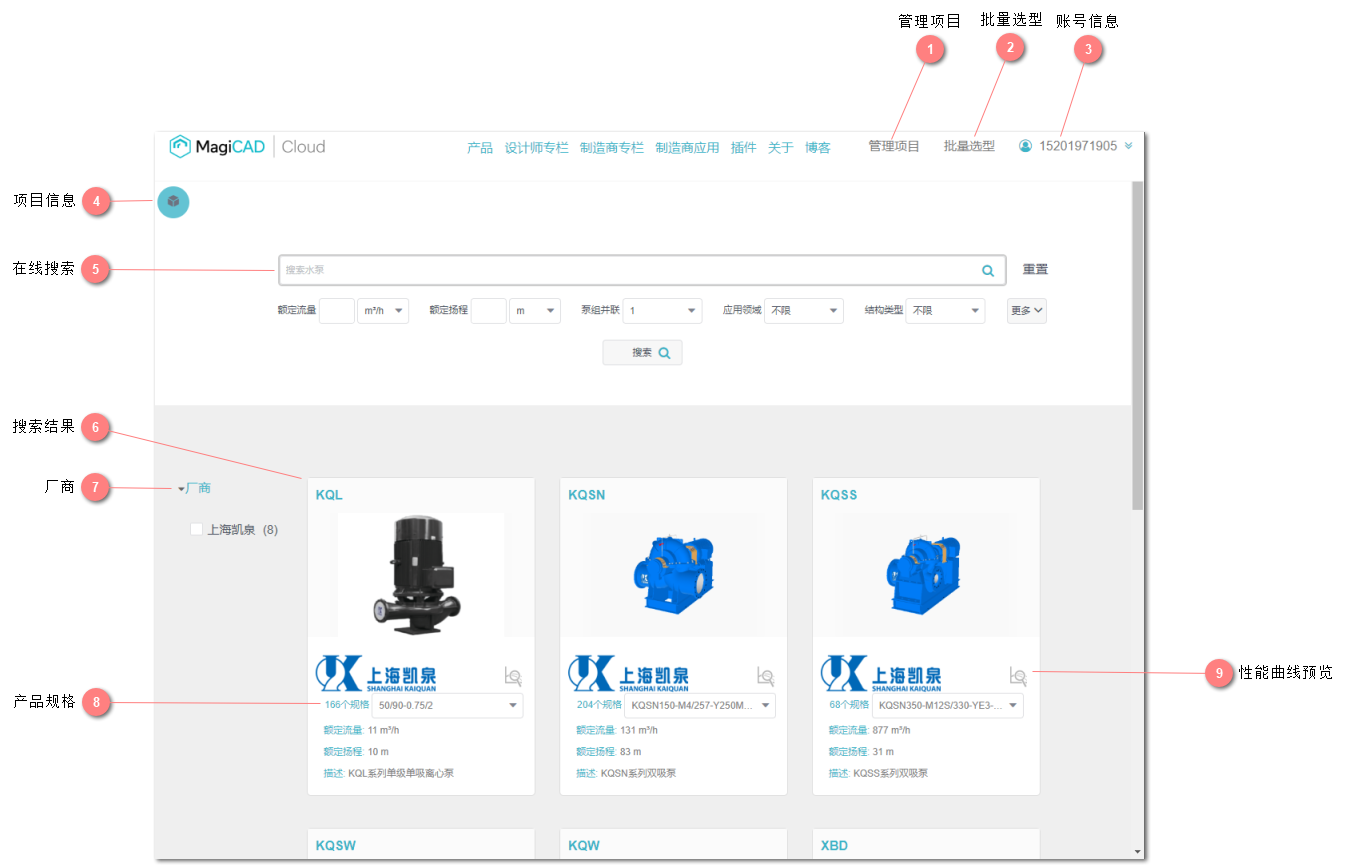Preview performance curve for KQSS pump

1018,676
